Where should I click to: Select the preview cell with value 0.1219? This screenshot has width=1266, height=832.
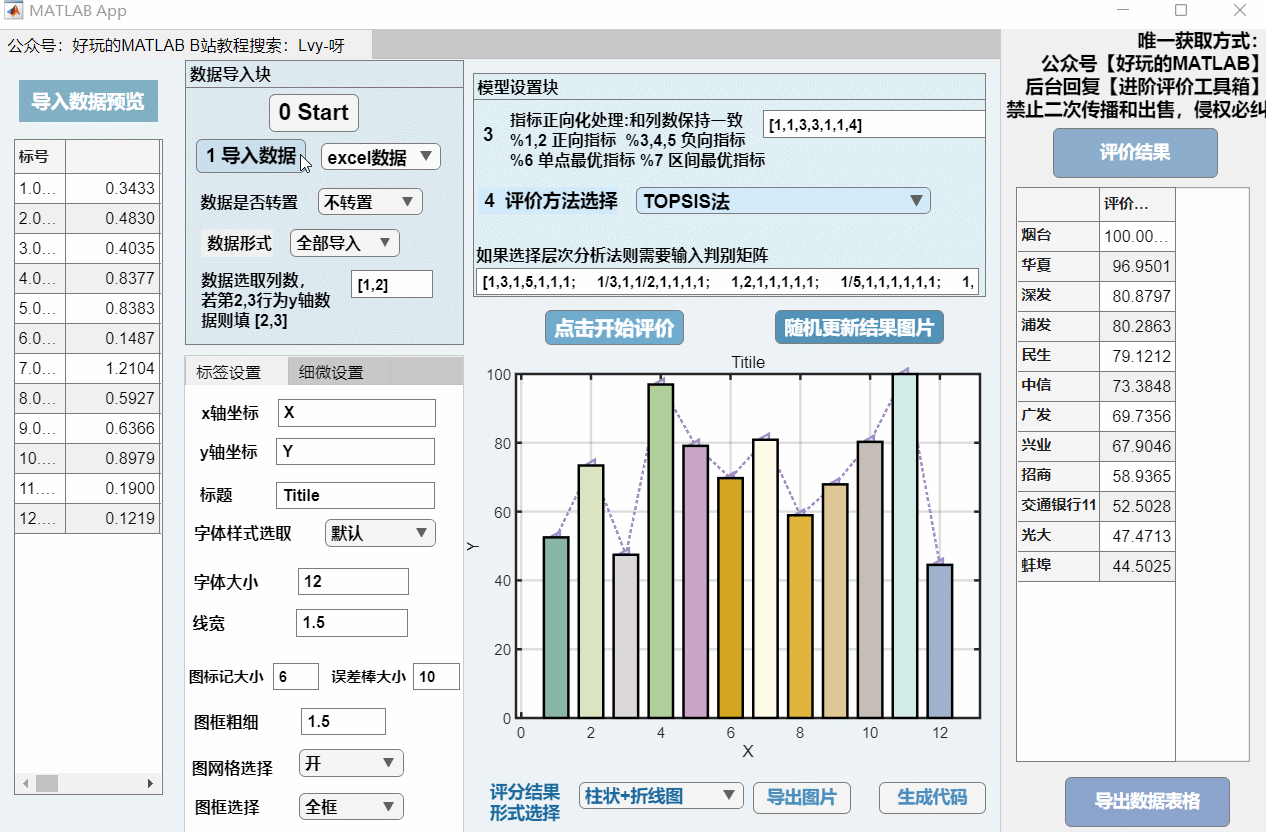click(x=113, y=518)
